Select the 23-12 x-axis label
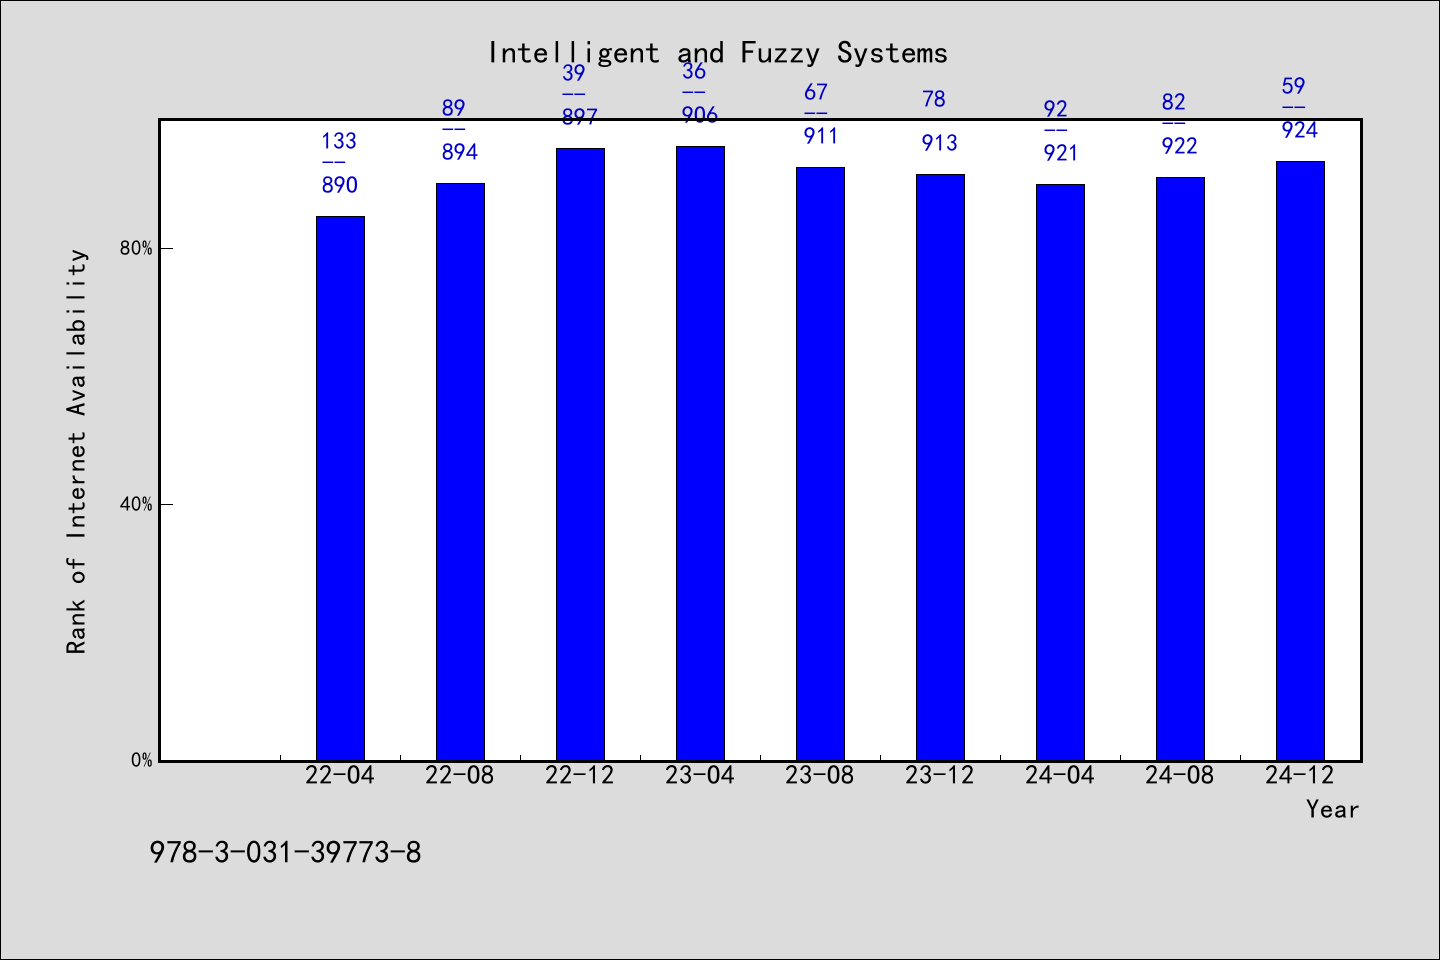This screenshot has height=960, width=1440. (x=940, y=775)
